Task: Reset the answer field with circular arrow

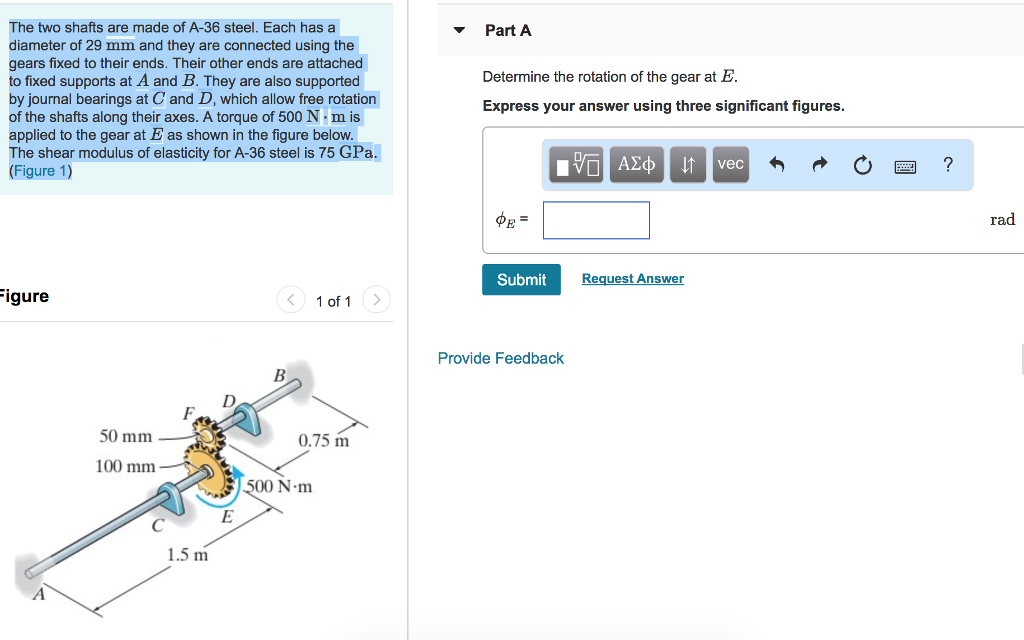Action: click(863, 166)
